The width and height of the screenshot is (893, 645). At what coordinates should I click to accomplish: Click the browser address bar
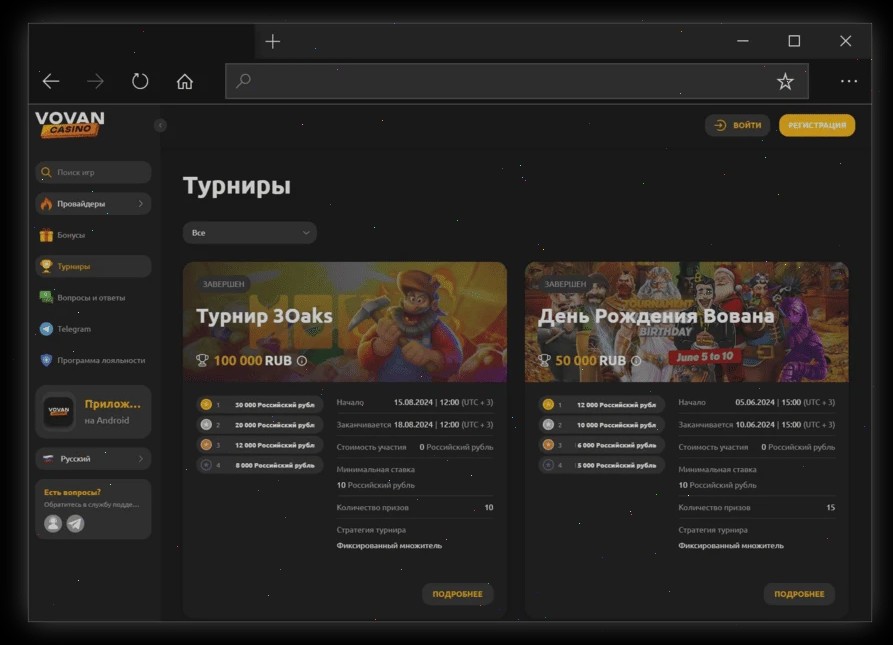click(517, 81)
